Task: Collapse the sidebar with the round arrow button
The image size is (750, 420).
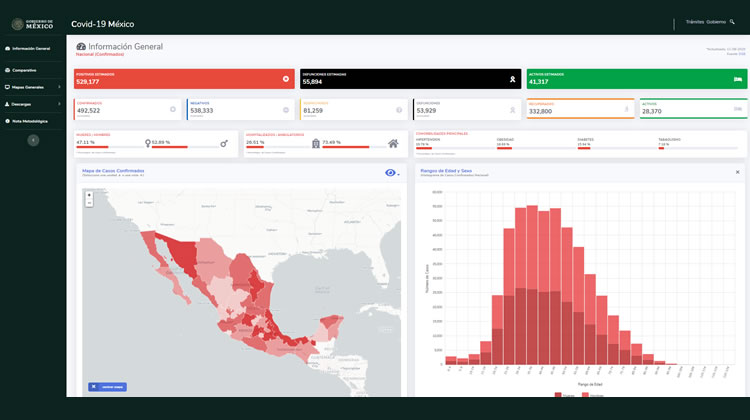Action: coord(32,141)
